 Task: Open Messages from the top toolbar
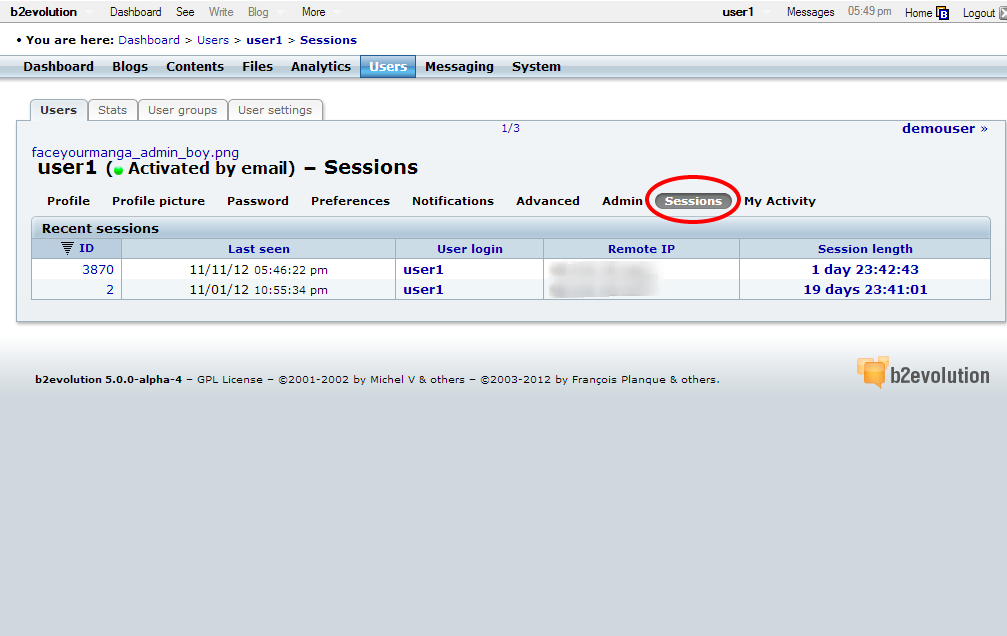[x=810, y=12]
